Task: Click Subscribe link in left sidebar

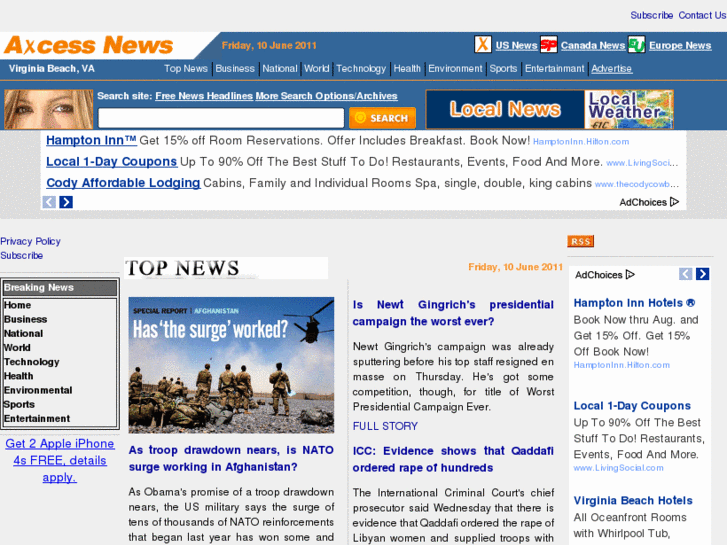Action: 21,256
